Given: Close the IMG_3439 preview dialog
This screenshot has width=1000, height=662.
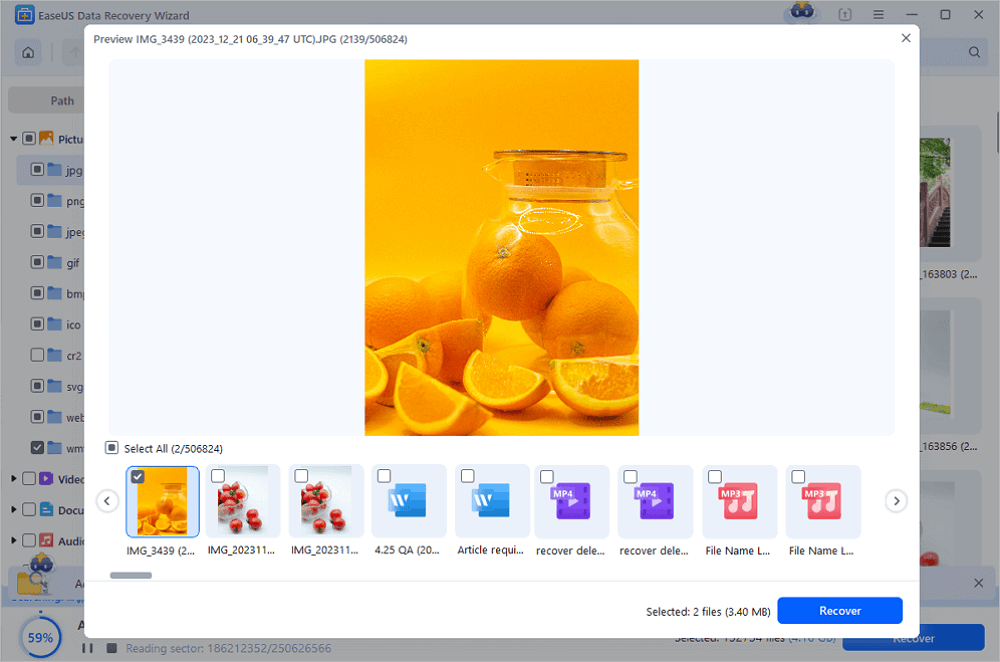Looking at the screenshot, I should point(906,38).
